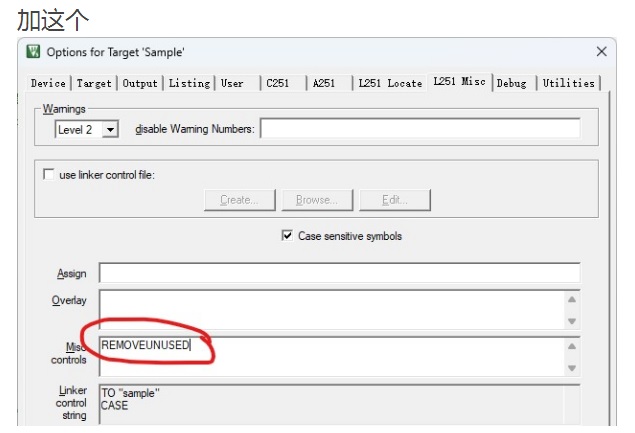Click the Misc controls REMOVEUNUSED field
635x433 pixels.
(x=331, y=356)
